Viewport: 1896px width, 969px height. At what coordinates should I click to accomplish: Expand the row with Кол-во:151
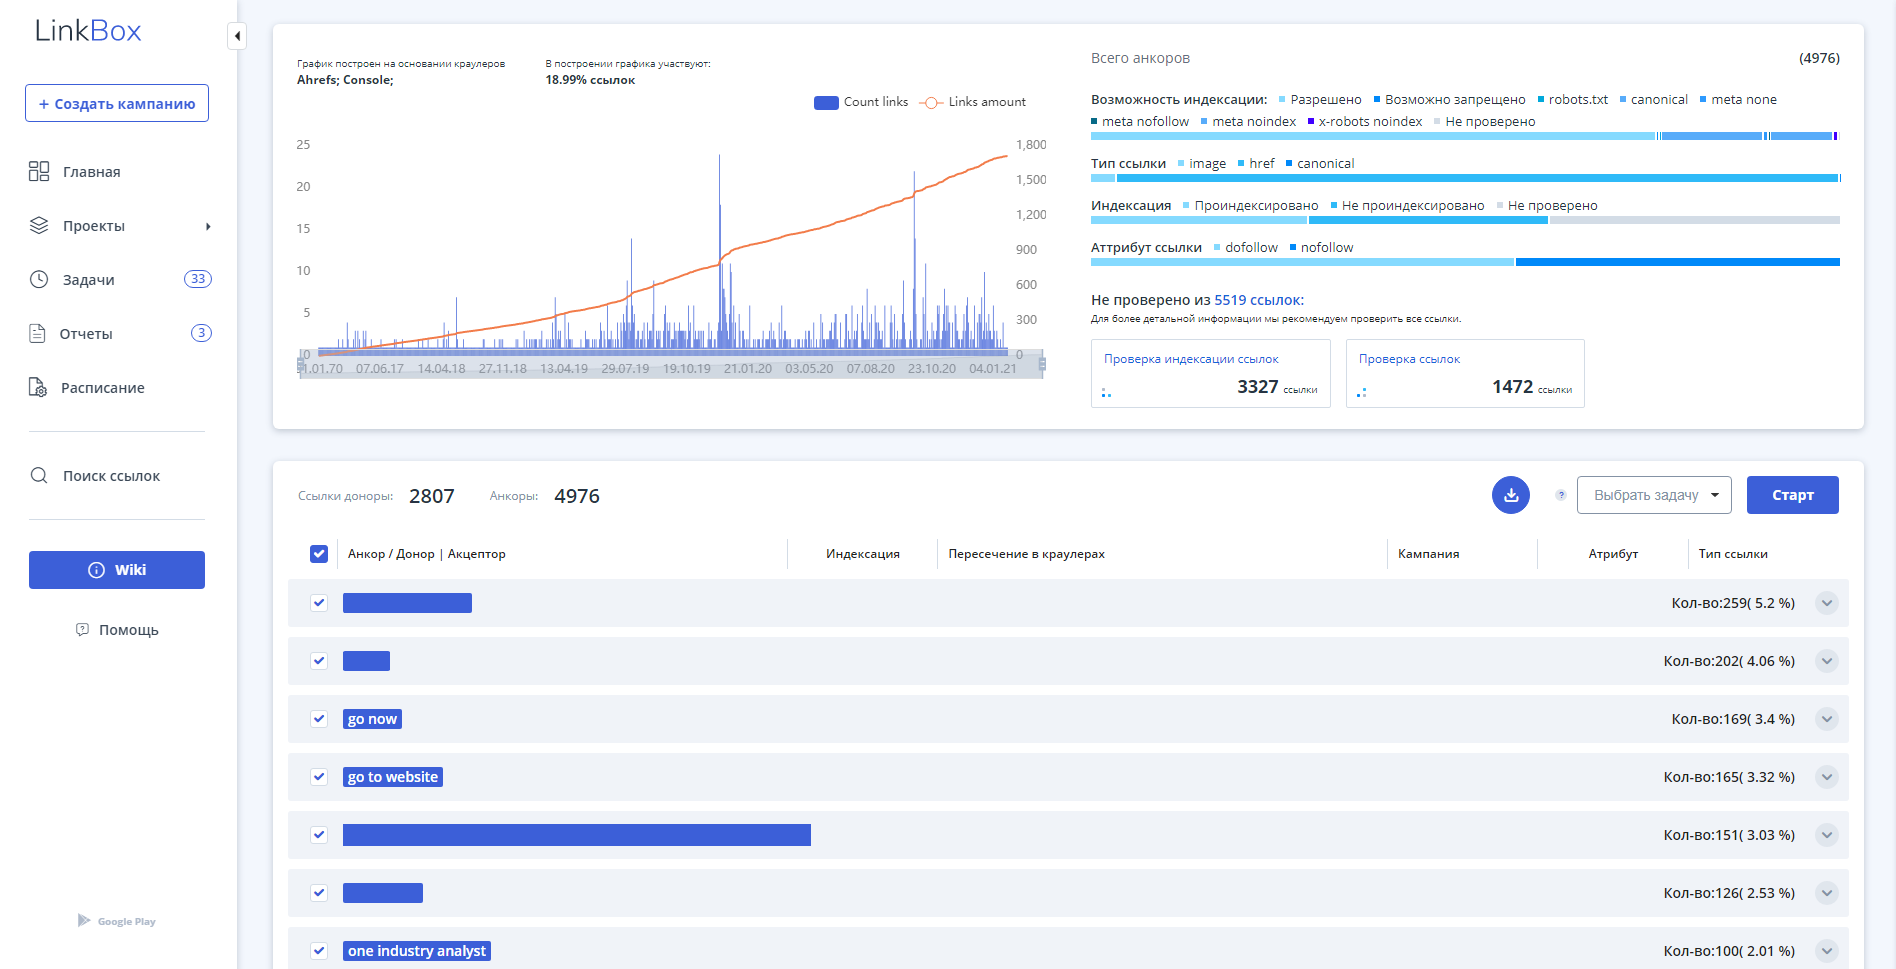[1827, 835]
